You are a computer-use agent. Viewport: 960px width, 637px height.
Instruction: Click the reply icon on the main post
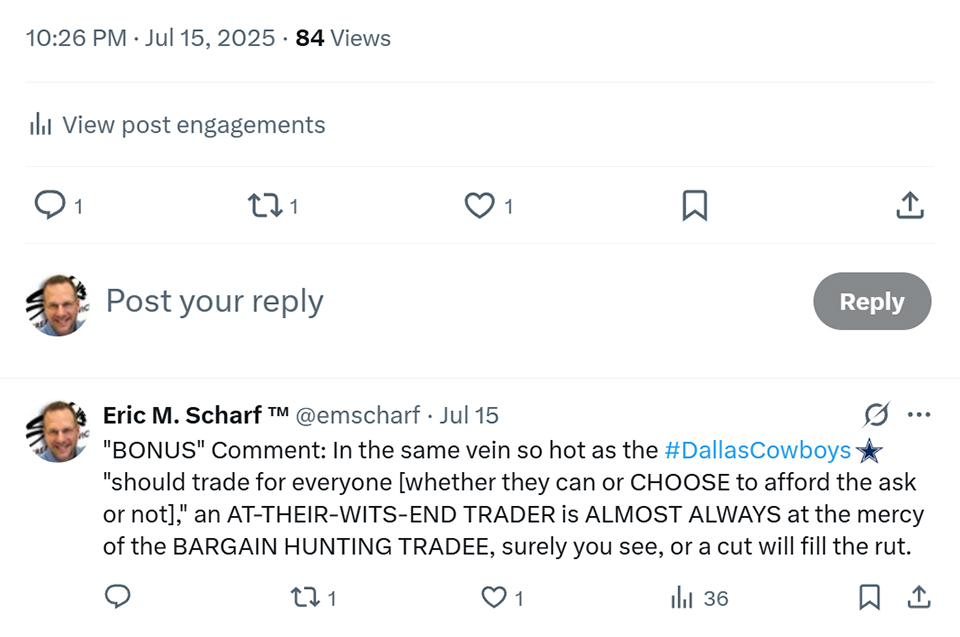click(50, 206)
